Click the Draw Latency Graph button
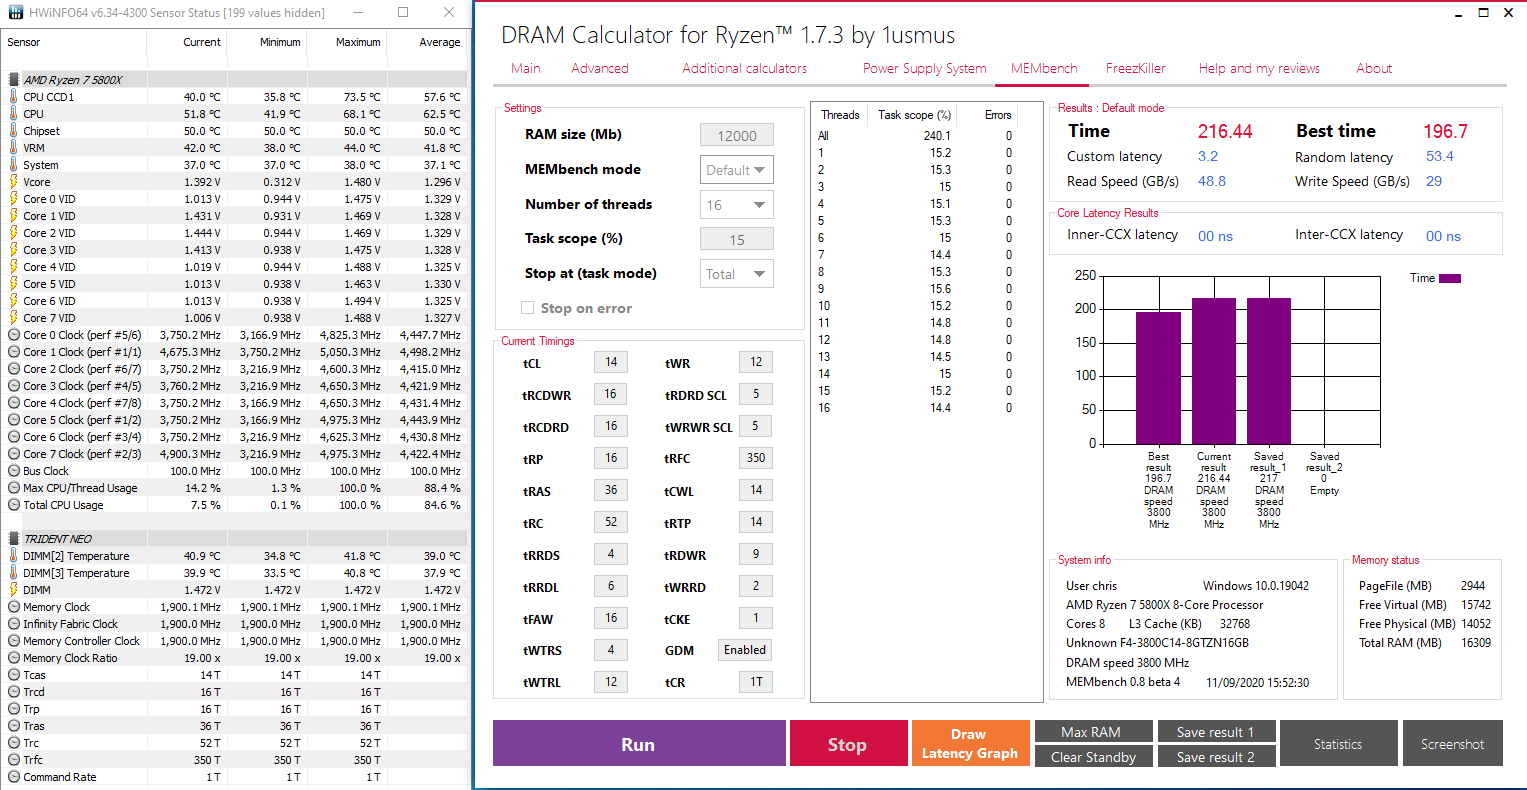1527x790 pixels. click(x=969, y=744)
